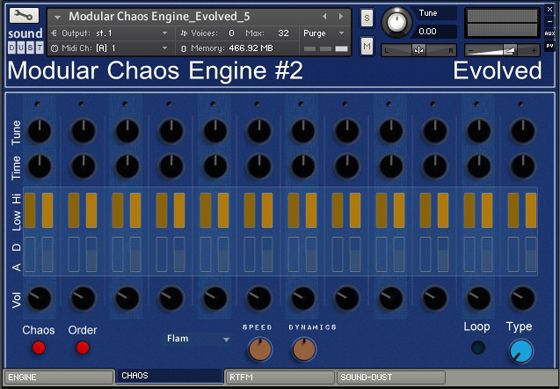
Task: Adjust last column Tune knob
Action: click(523, 131)
